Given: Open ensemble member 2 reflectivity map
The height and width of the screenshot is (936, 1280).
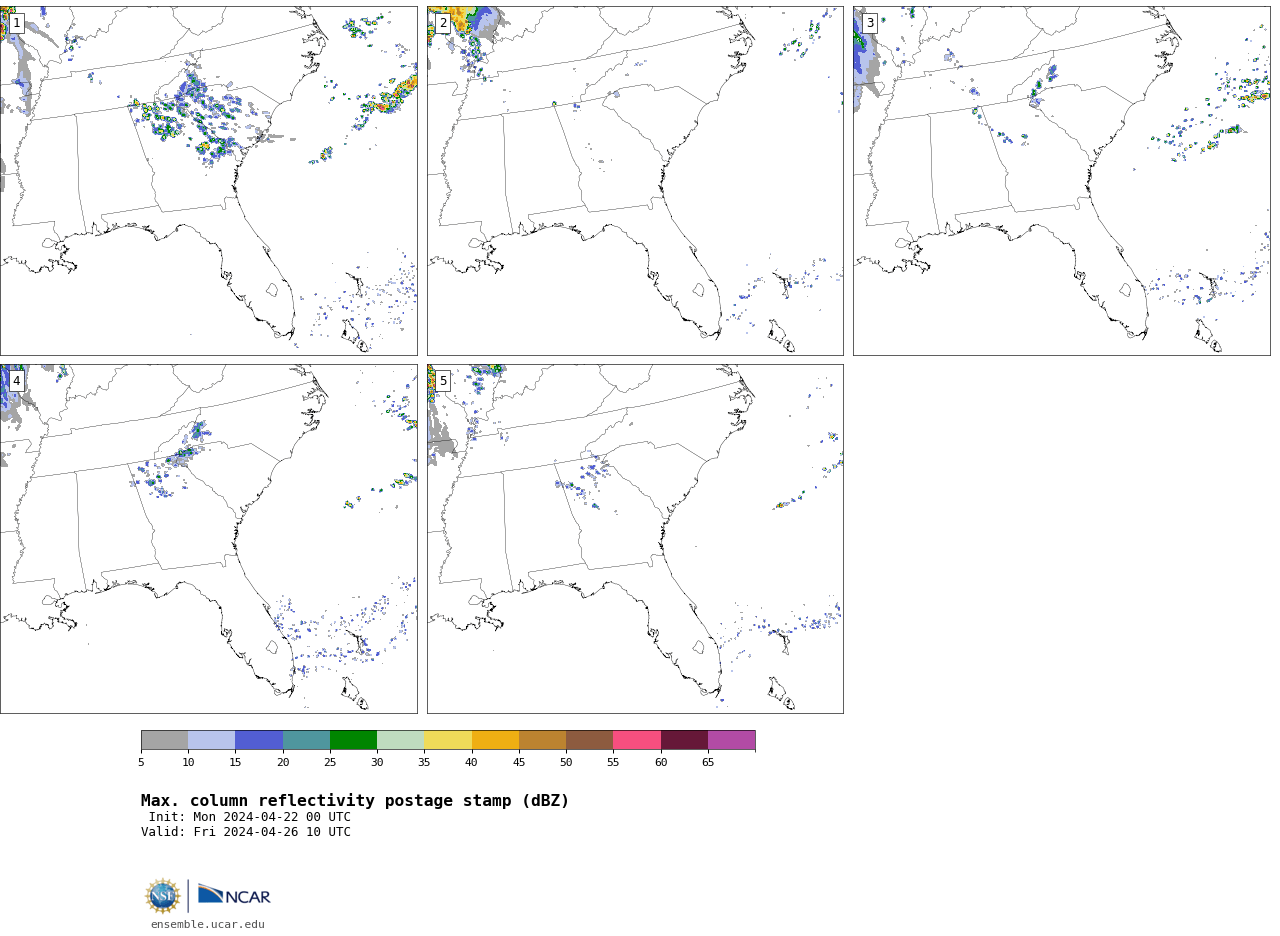Looking at the screenshot, I should click(x=635, y=181).
